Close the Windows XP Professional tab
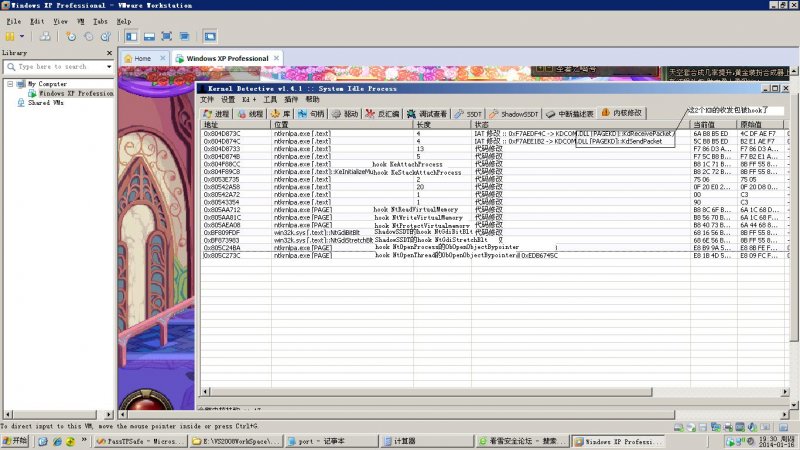Screen dimensions: 800x450 coord(276,58)
